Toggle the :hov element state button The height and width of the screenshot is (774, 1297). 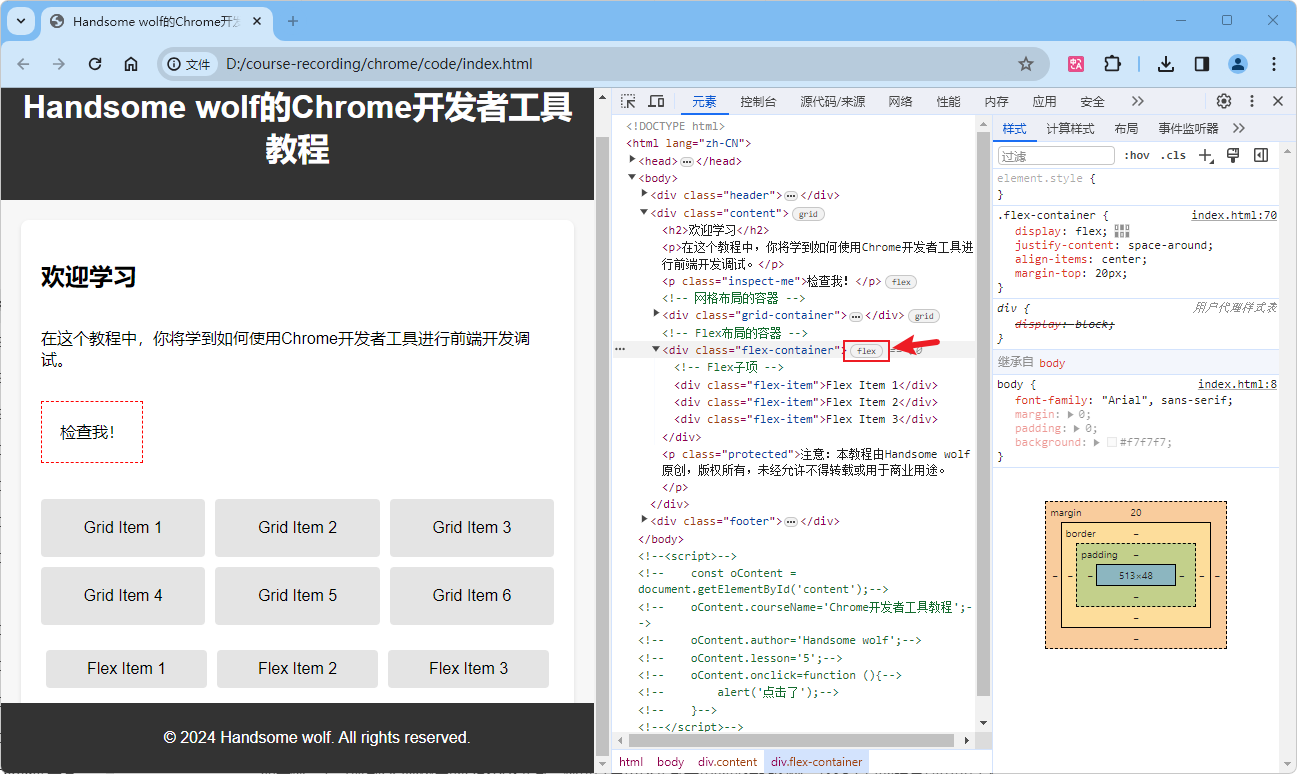tap(1137, 155)
